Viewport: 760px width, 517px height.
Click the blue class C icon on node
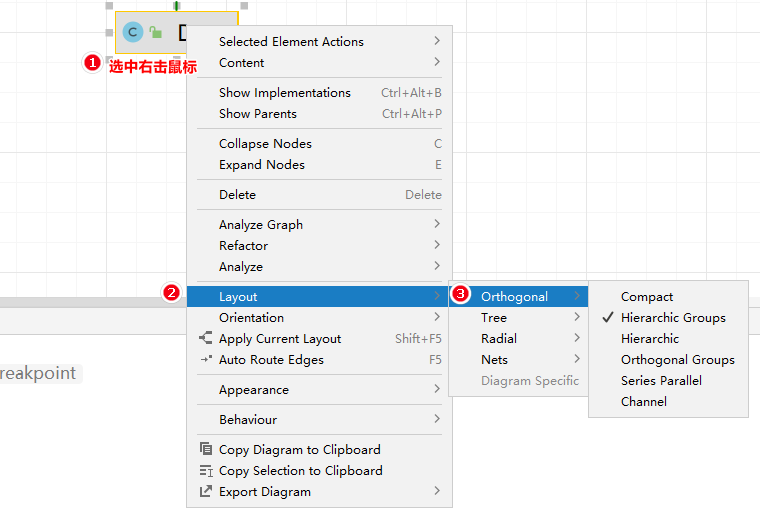click(x=132, y=32)
